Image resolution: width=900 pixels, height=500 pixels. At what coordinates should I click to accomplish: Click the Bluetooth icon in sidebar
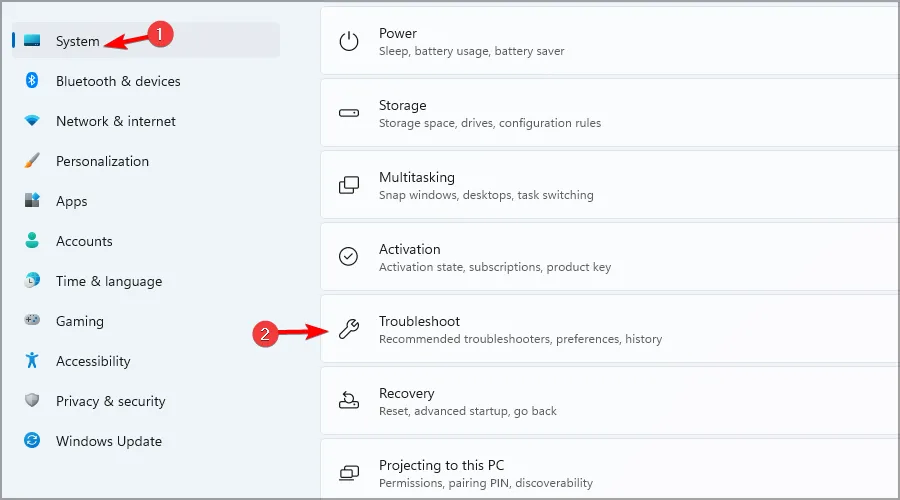(x=33, y=81)
